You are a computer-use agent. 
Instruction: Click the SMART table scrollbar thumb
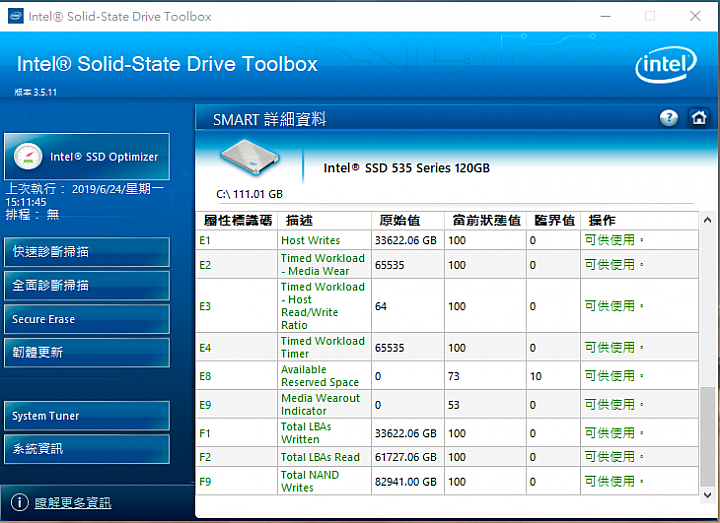point(707,437)
